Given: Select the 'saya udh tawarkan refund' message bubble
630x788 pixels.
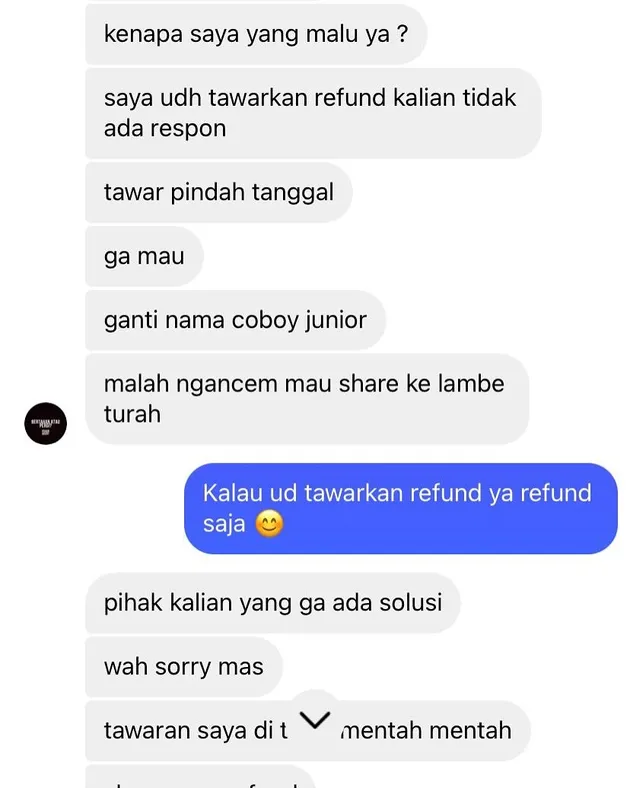Looking at the screenshot, I should pyautogui.click(x=313, y=113).
